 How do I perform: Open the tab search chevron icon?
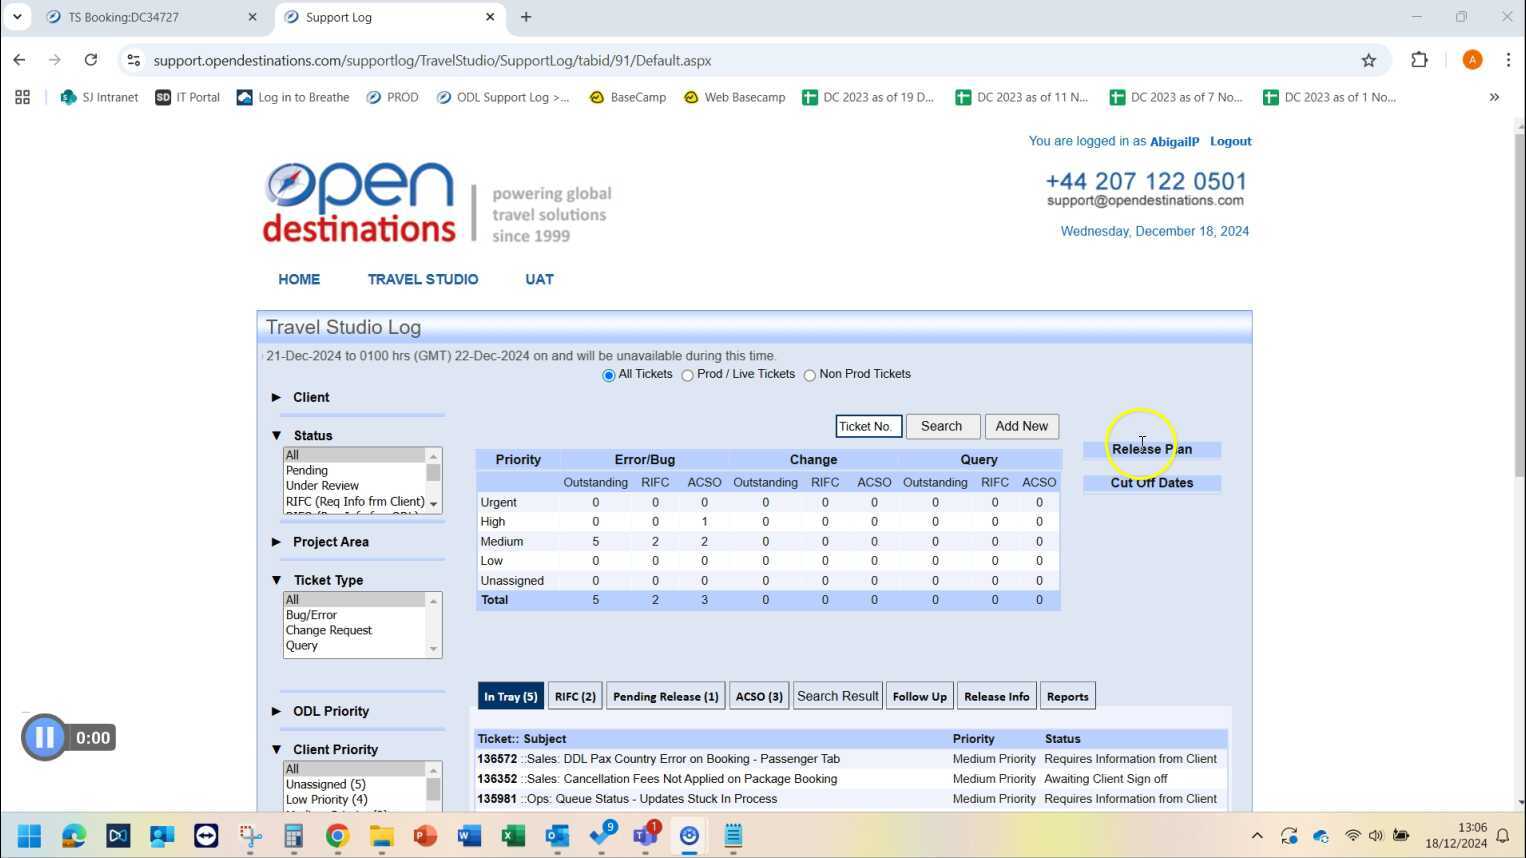tap(17, 17)
